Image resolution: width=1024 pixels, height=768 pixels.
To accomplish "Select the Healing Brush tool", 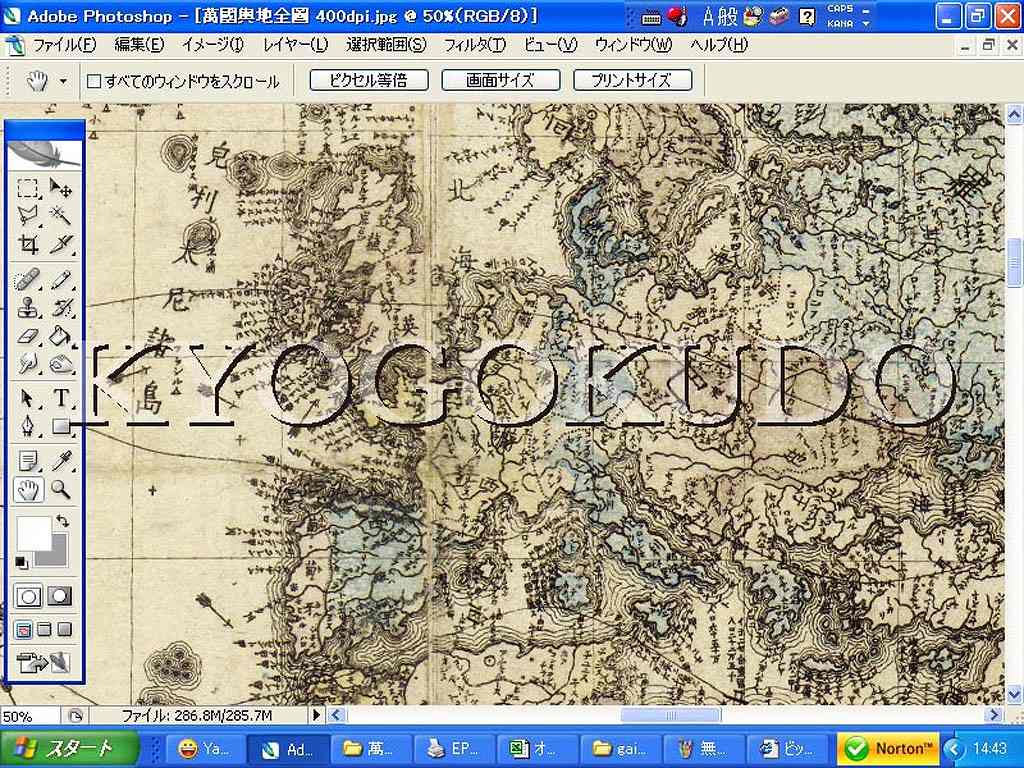I will point(28,280).
